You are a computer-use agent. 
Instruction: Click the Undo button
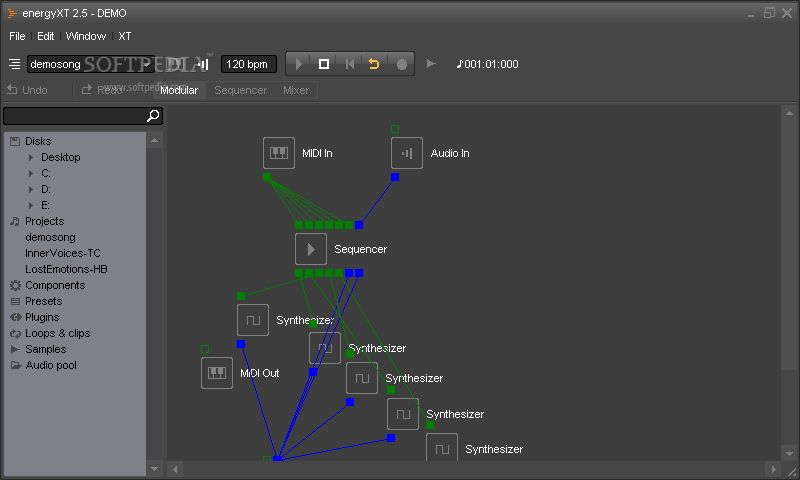pos(27,90)
